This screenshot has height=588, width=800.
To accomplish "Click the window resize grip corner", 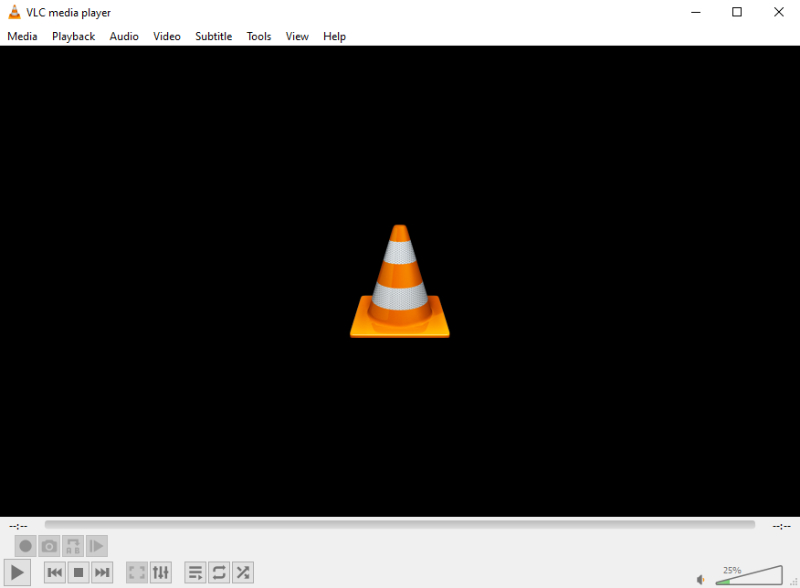I will click(x=794, y=581).
